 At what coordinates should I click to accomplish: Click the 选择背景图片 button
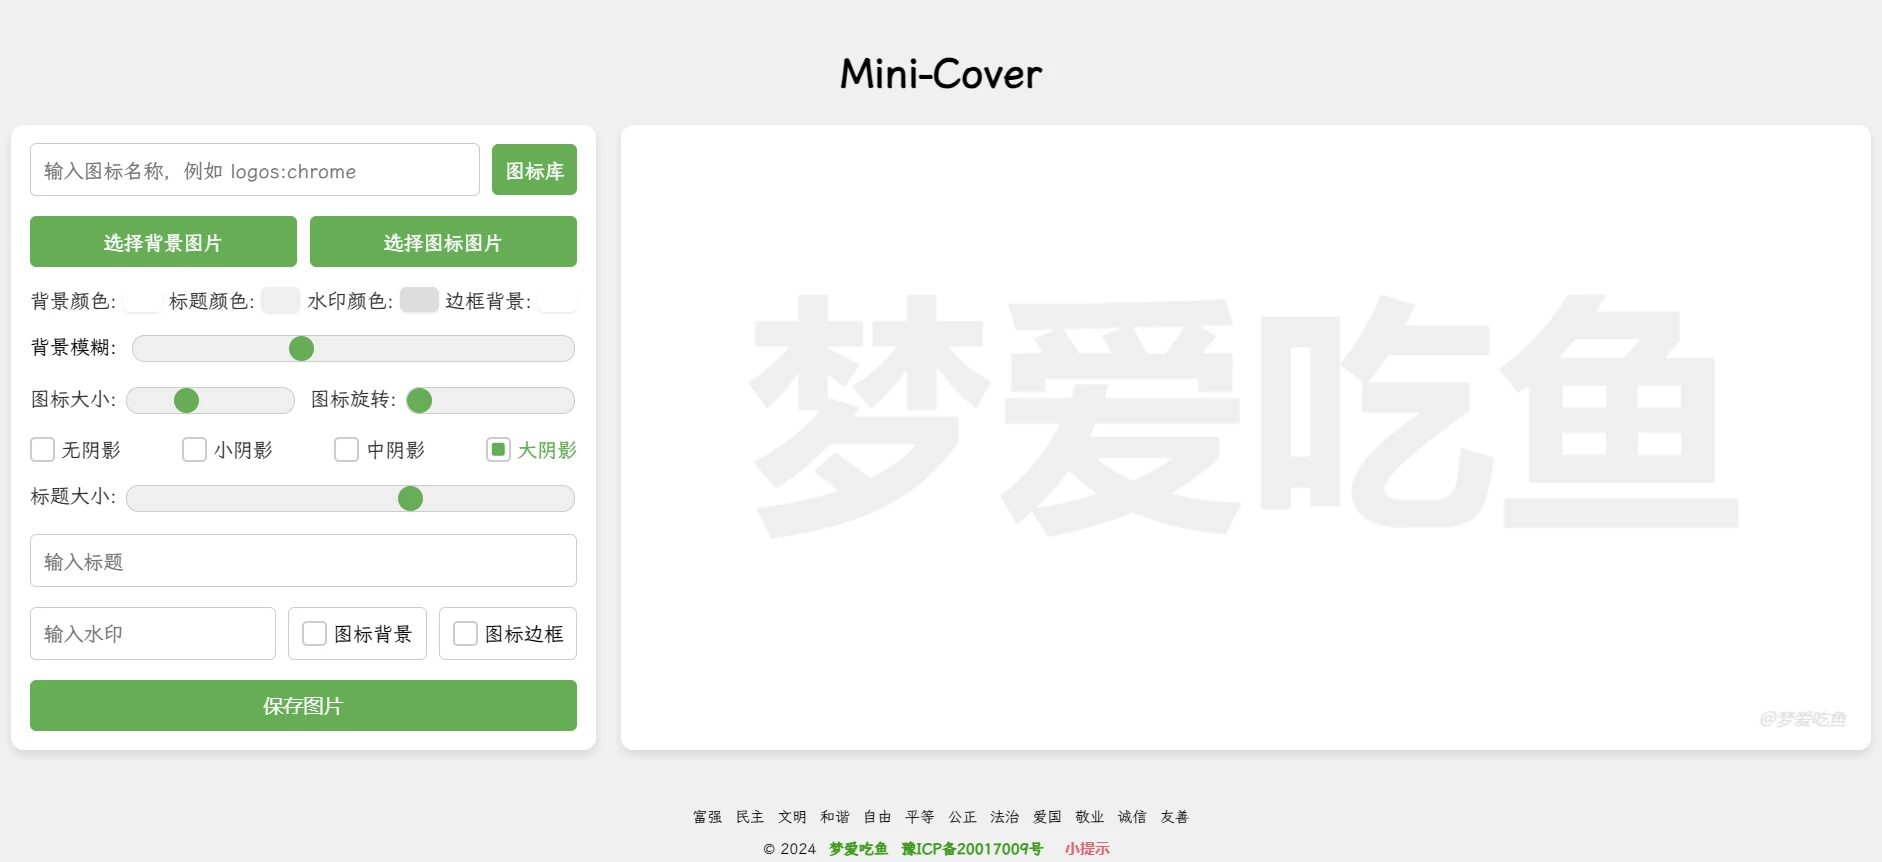tap(163, 242)
